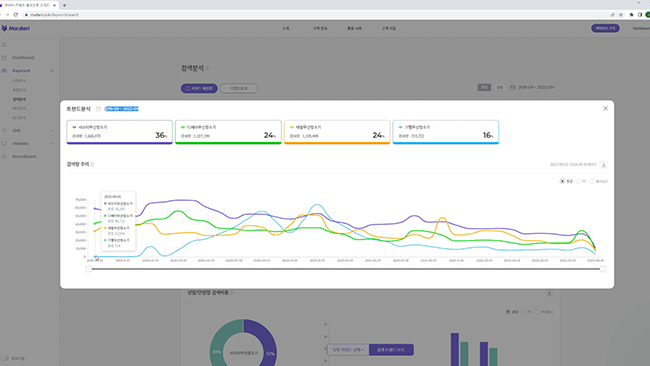Download the search volume trend chart data
650x366 pixels.
point(604,165)
